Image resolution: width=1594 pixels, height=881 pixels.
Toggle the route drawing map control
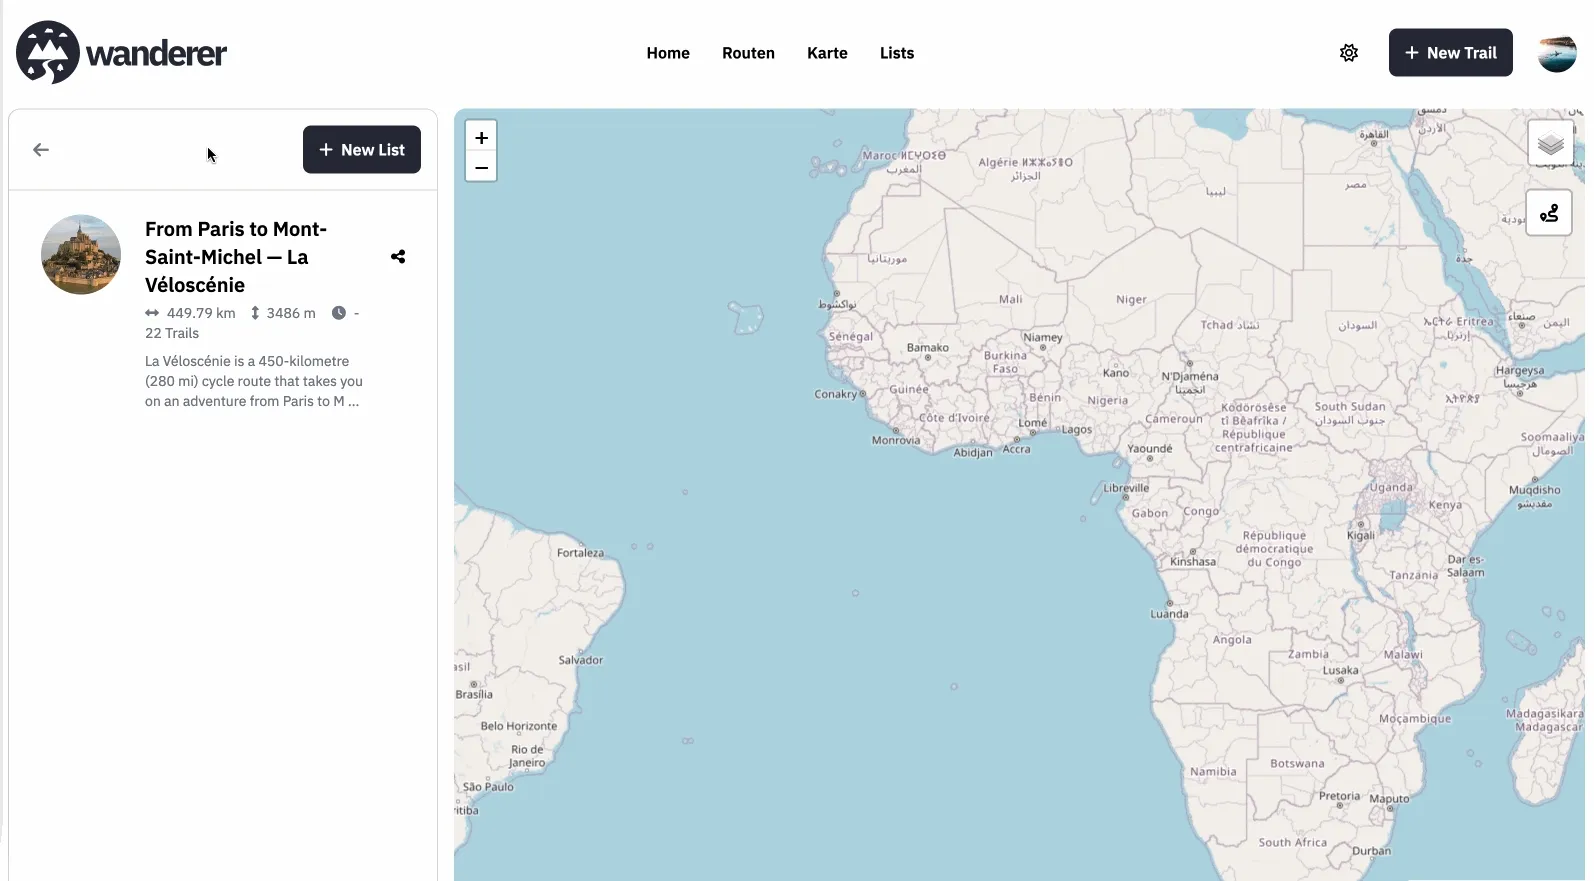tap(1549, 213)
